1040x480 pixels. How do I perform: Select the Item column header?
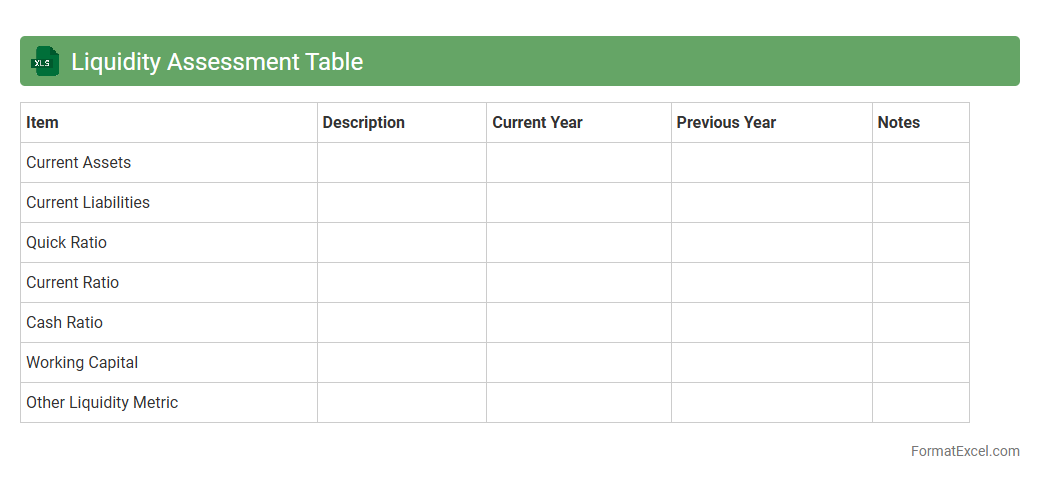pos(43,122)
